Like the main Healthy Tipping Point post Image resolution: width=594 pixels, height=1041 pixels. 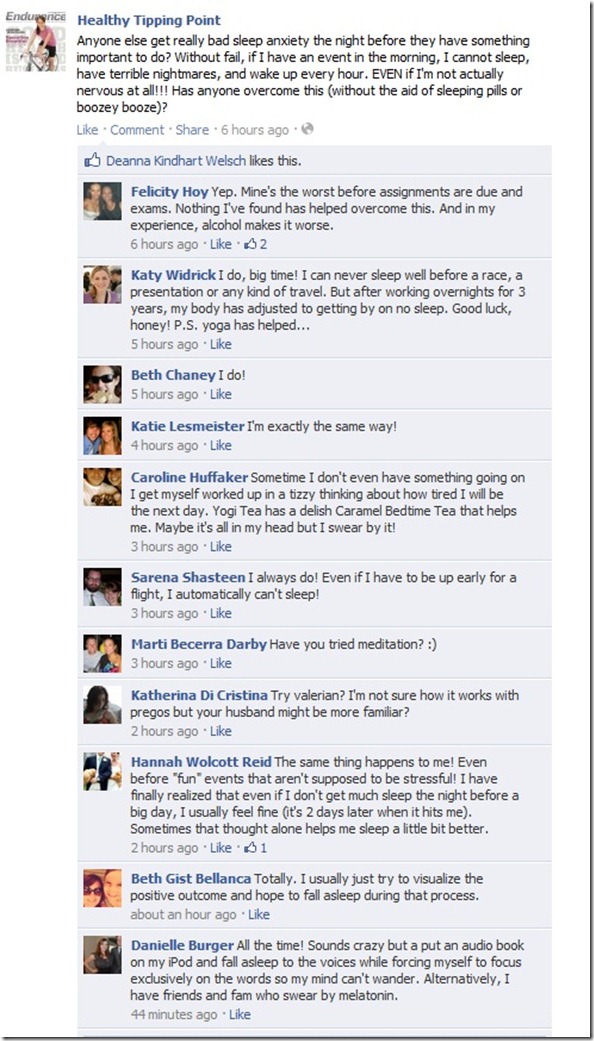point(87,129)
